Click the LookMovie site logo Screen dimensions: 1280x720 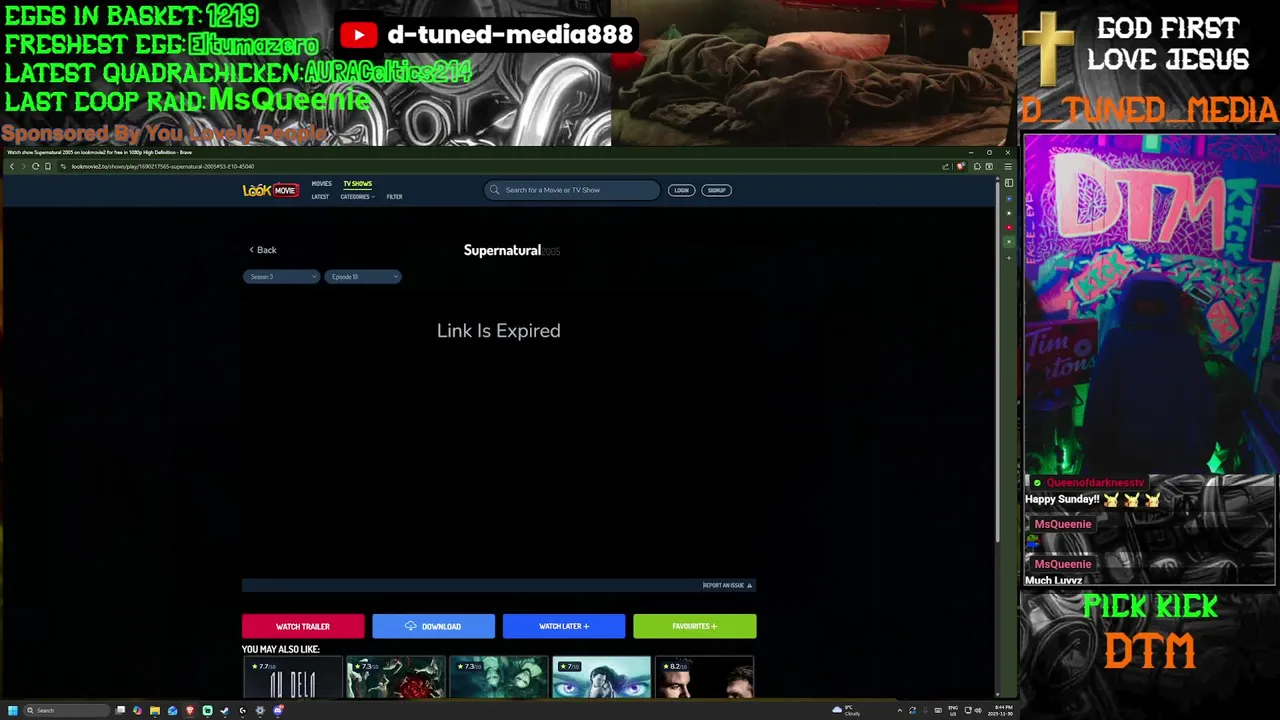pos(270,190)
